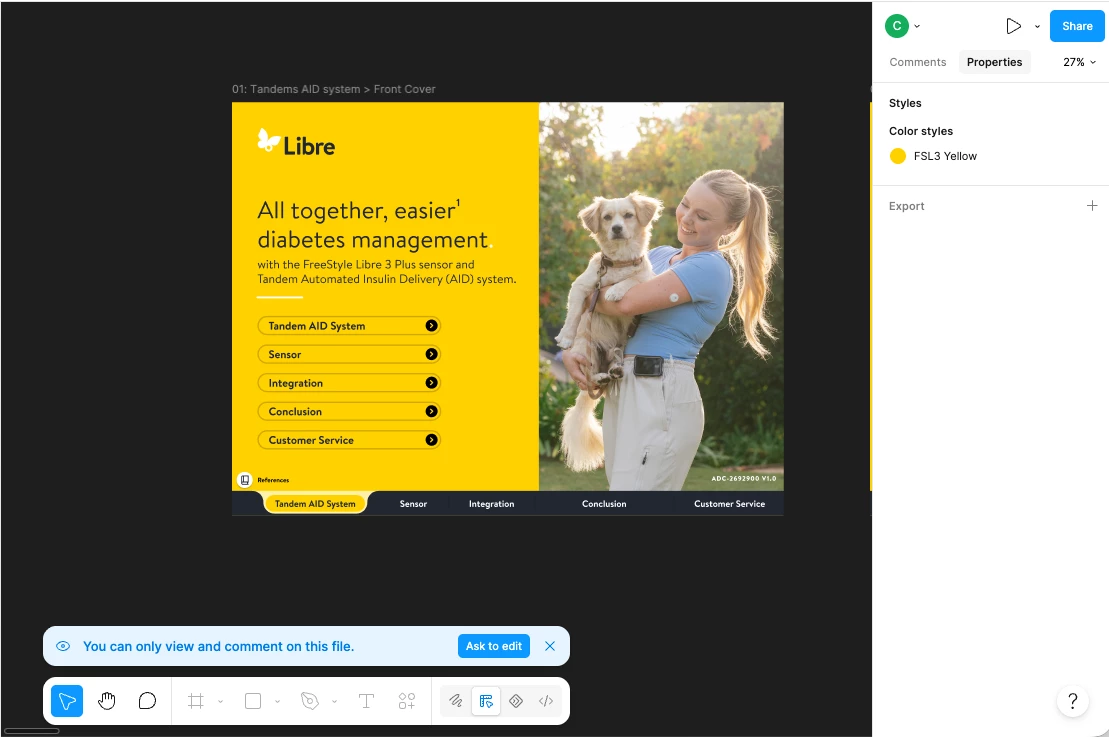
Task: Switch to the Comments tab
Action: [x=917, y=62]
